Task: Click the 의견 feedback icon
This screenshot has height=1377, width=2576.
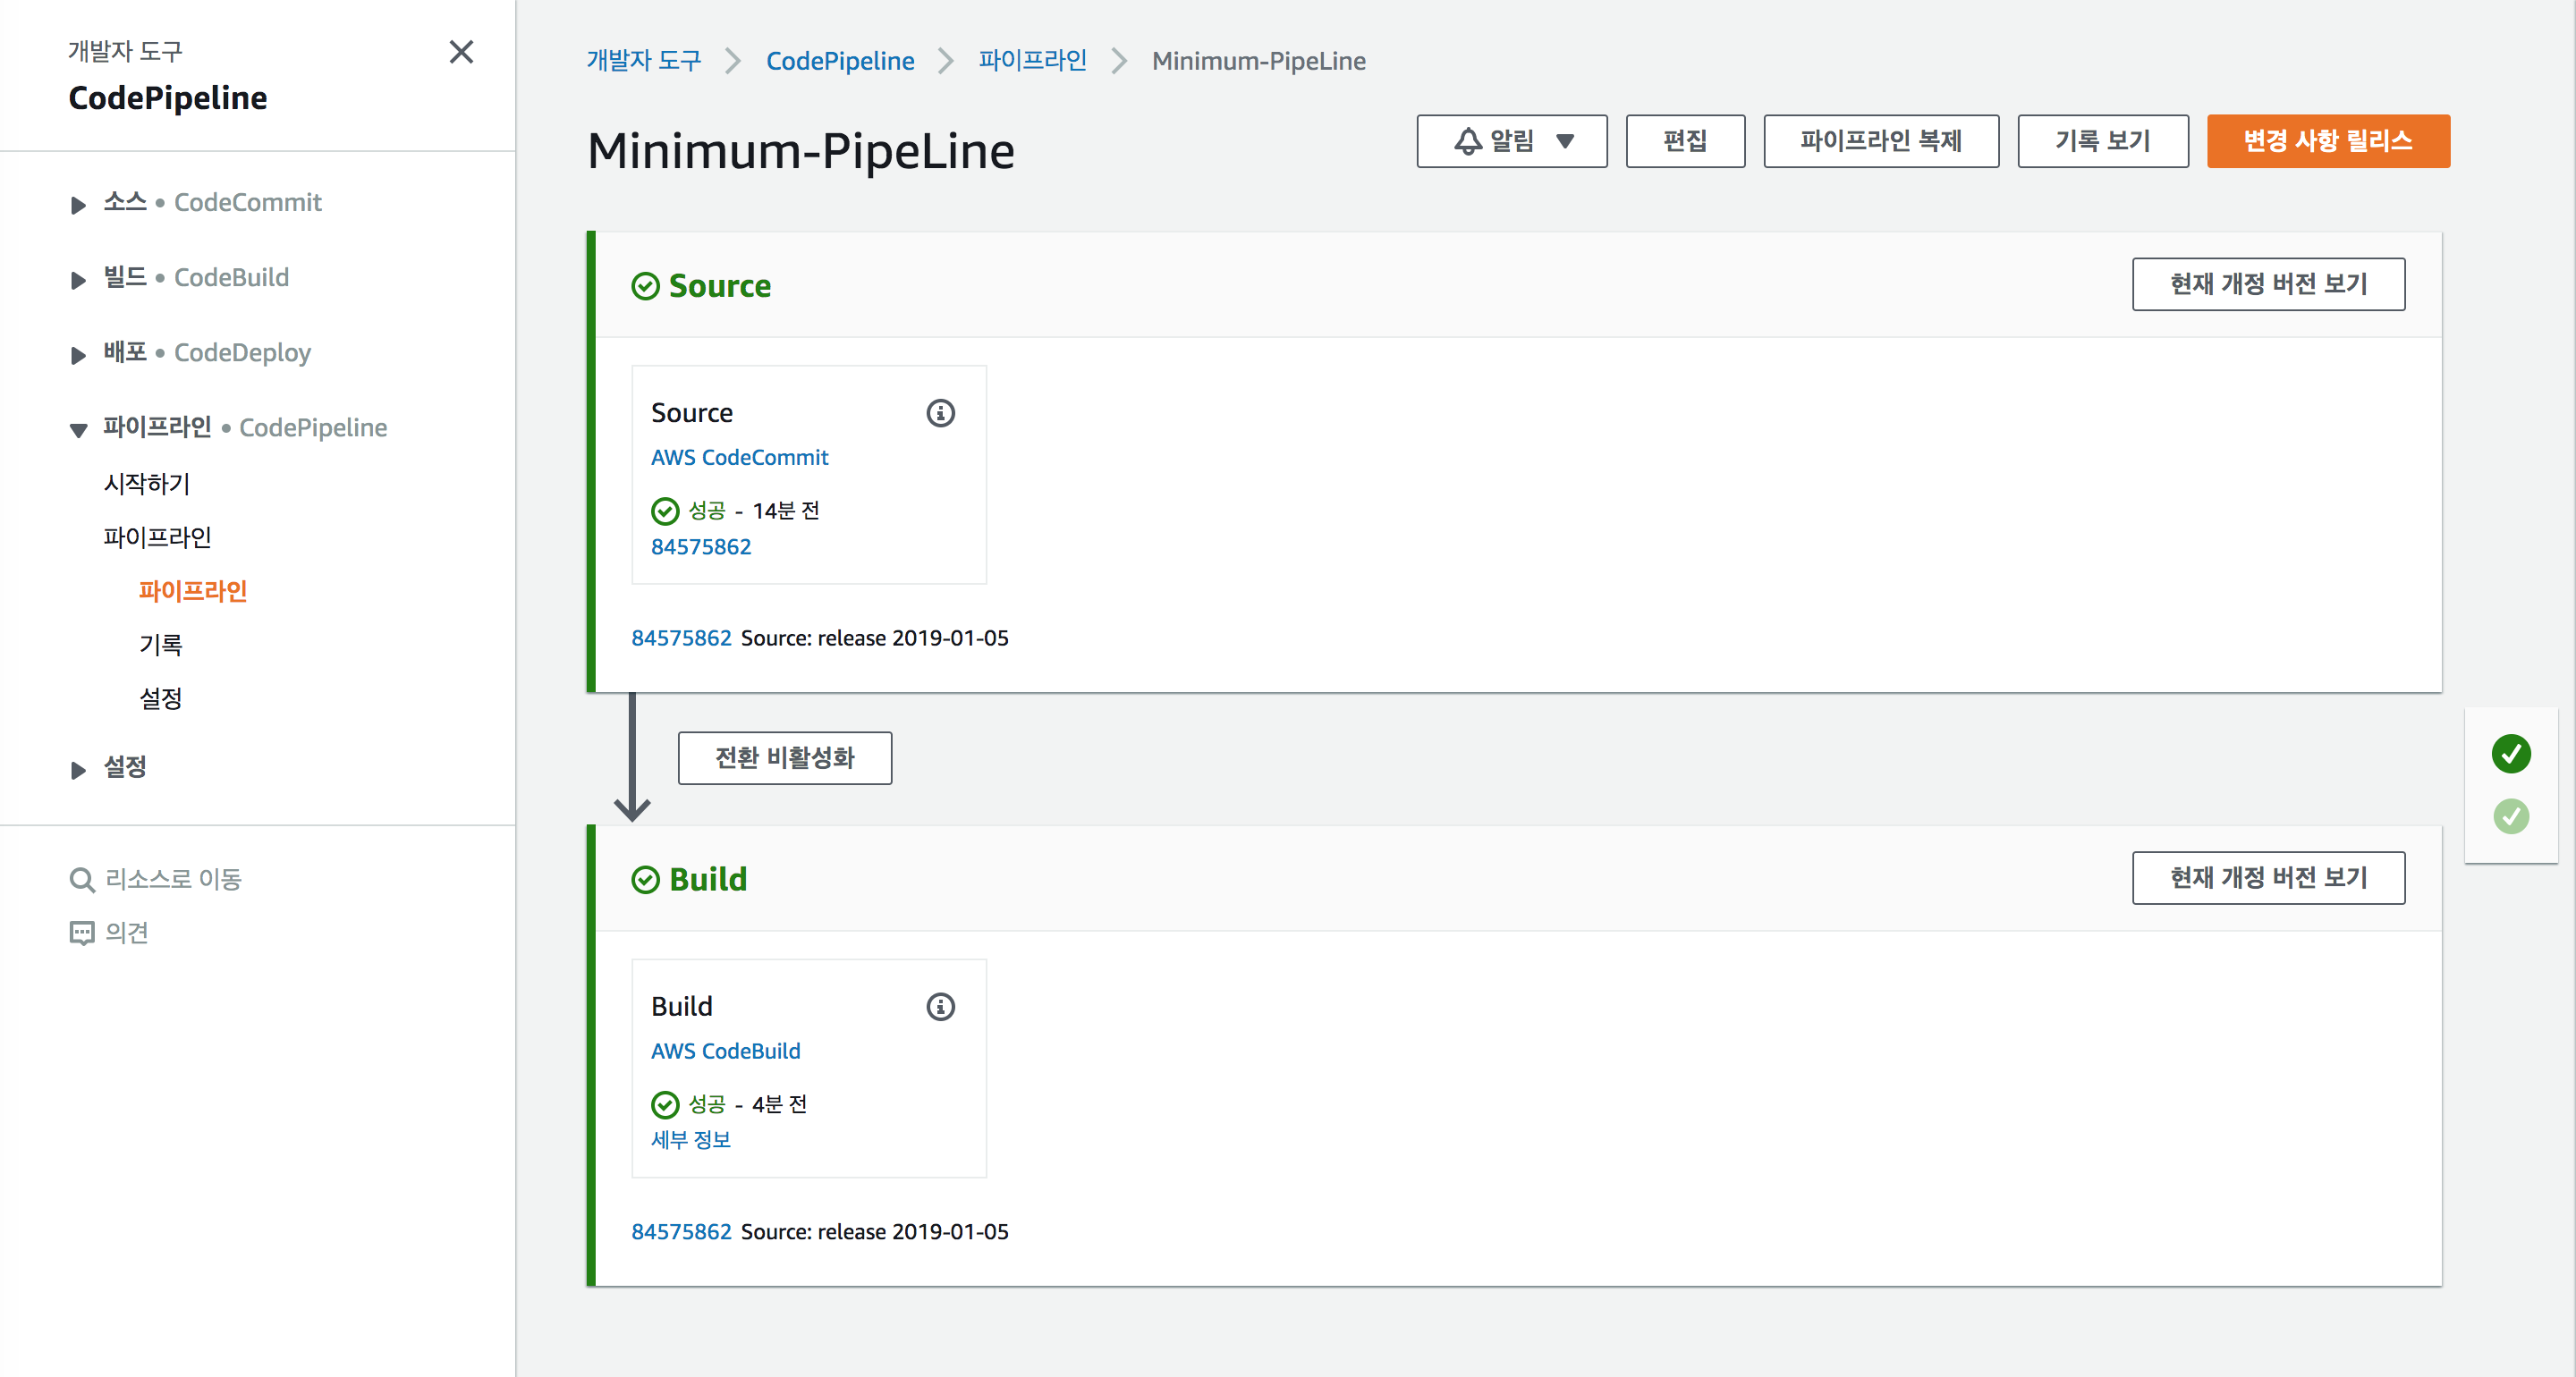Action: [81, 933]
